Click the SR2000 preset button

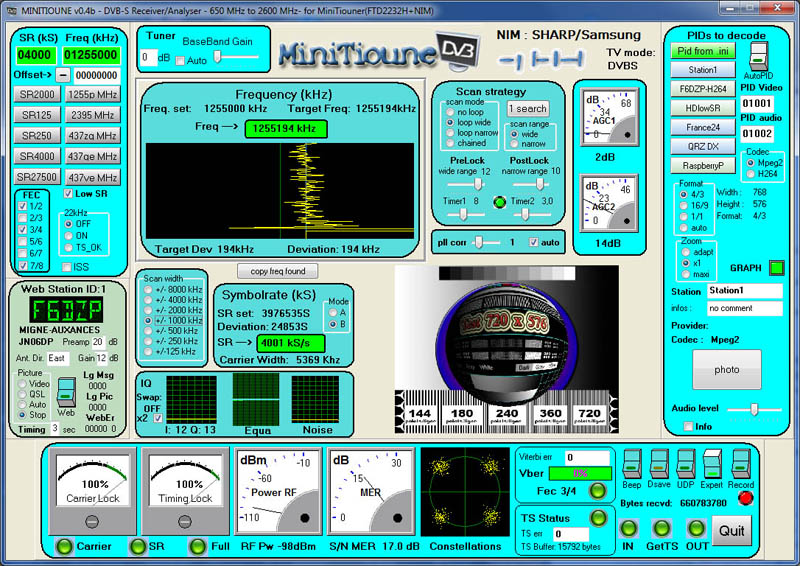pyautogui.click(x=37, y=94)
